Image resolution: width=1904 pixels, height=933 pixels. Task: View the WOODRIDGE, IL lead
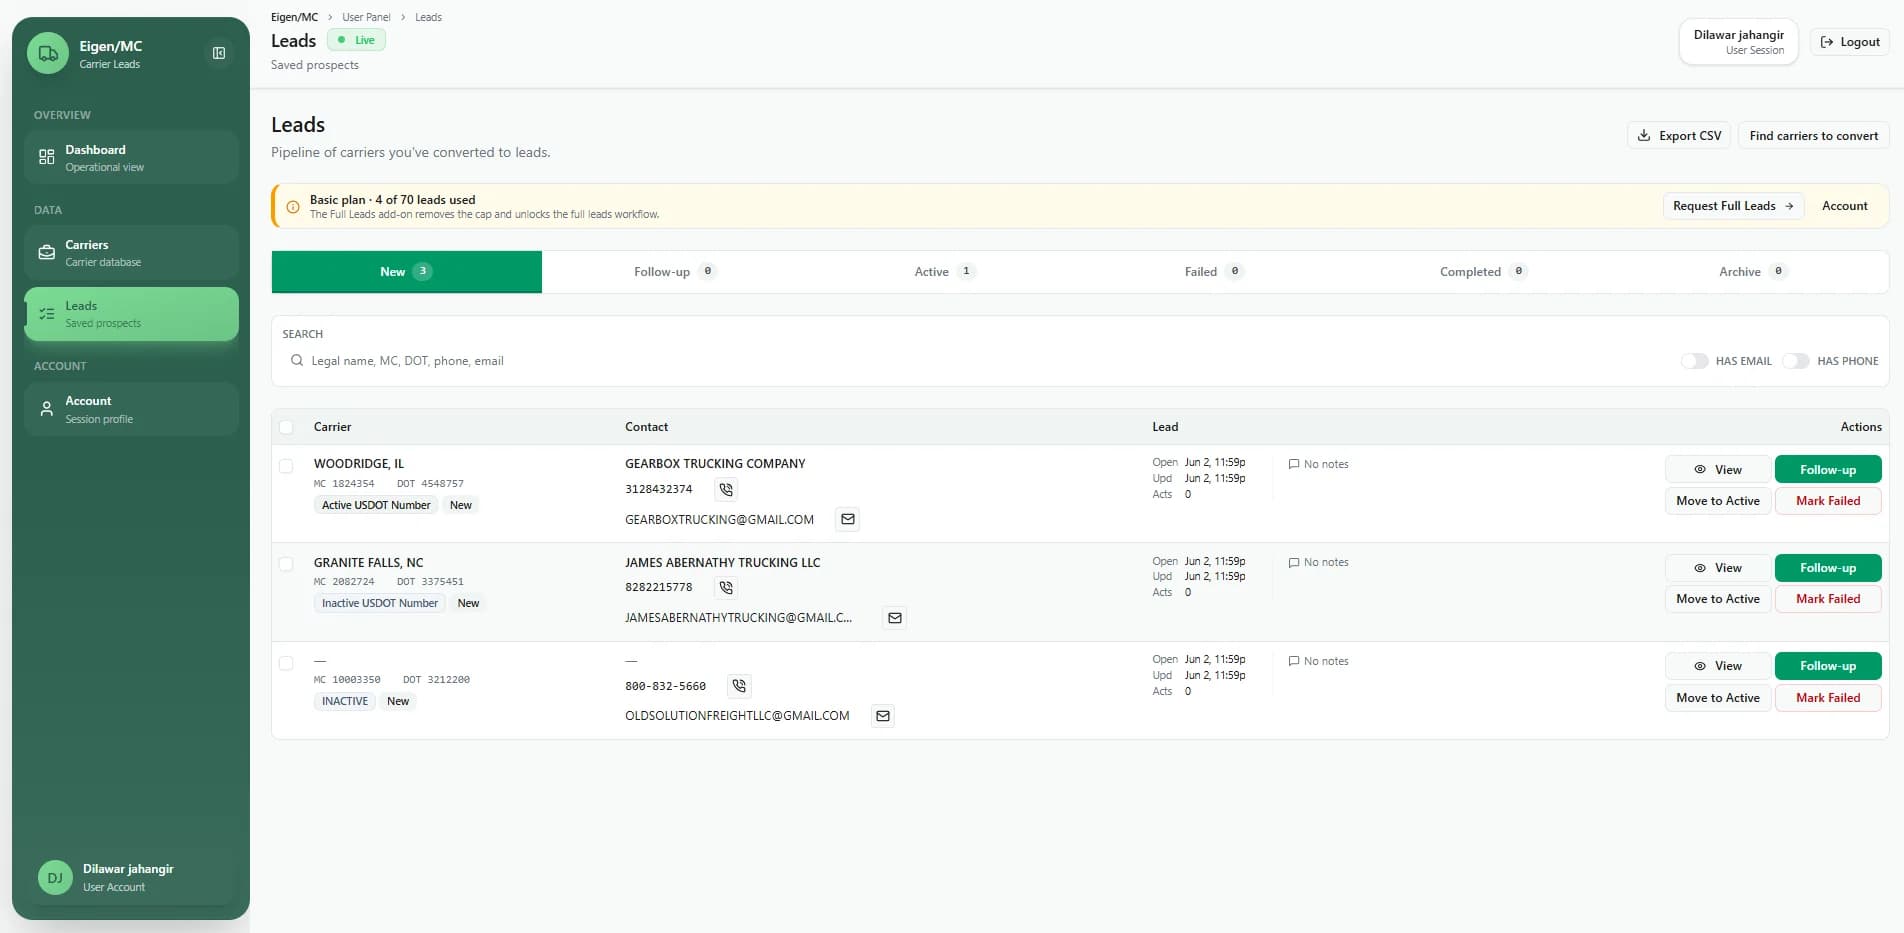click(x=1717, y=470)
